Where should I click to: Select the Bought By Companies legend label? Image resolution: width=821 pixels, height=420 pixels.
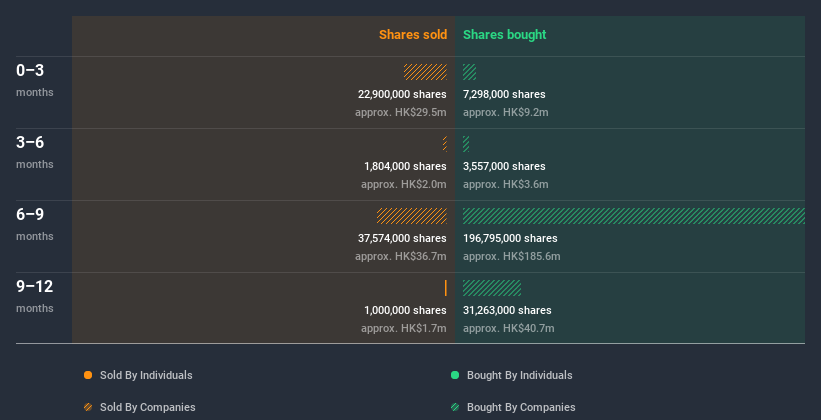(x=521, y=407)
